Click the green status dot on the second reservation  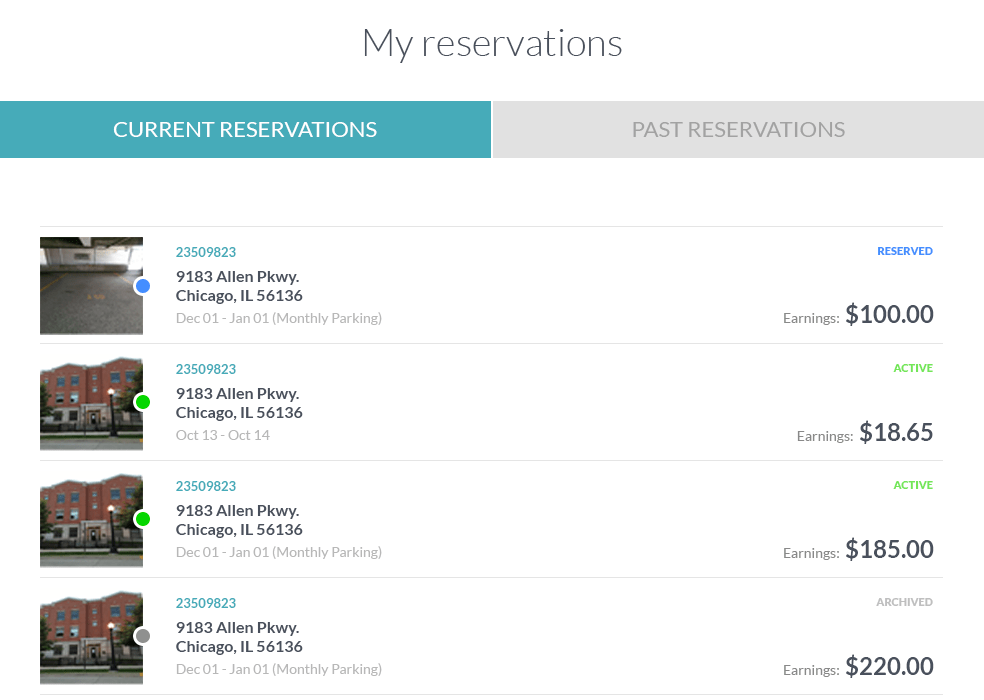[142, 403]
